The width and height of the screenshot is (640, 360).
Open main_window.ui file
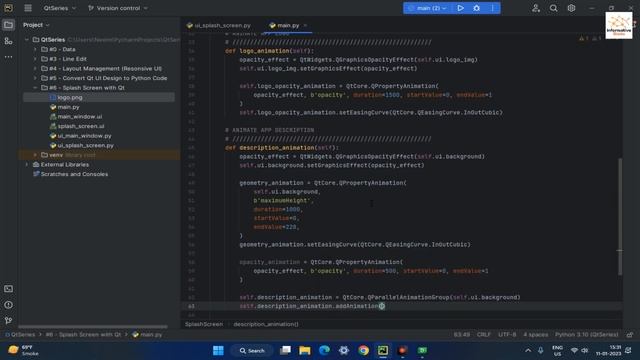click(80, 117)
